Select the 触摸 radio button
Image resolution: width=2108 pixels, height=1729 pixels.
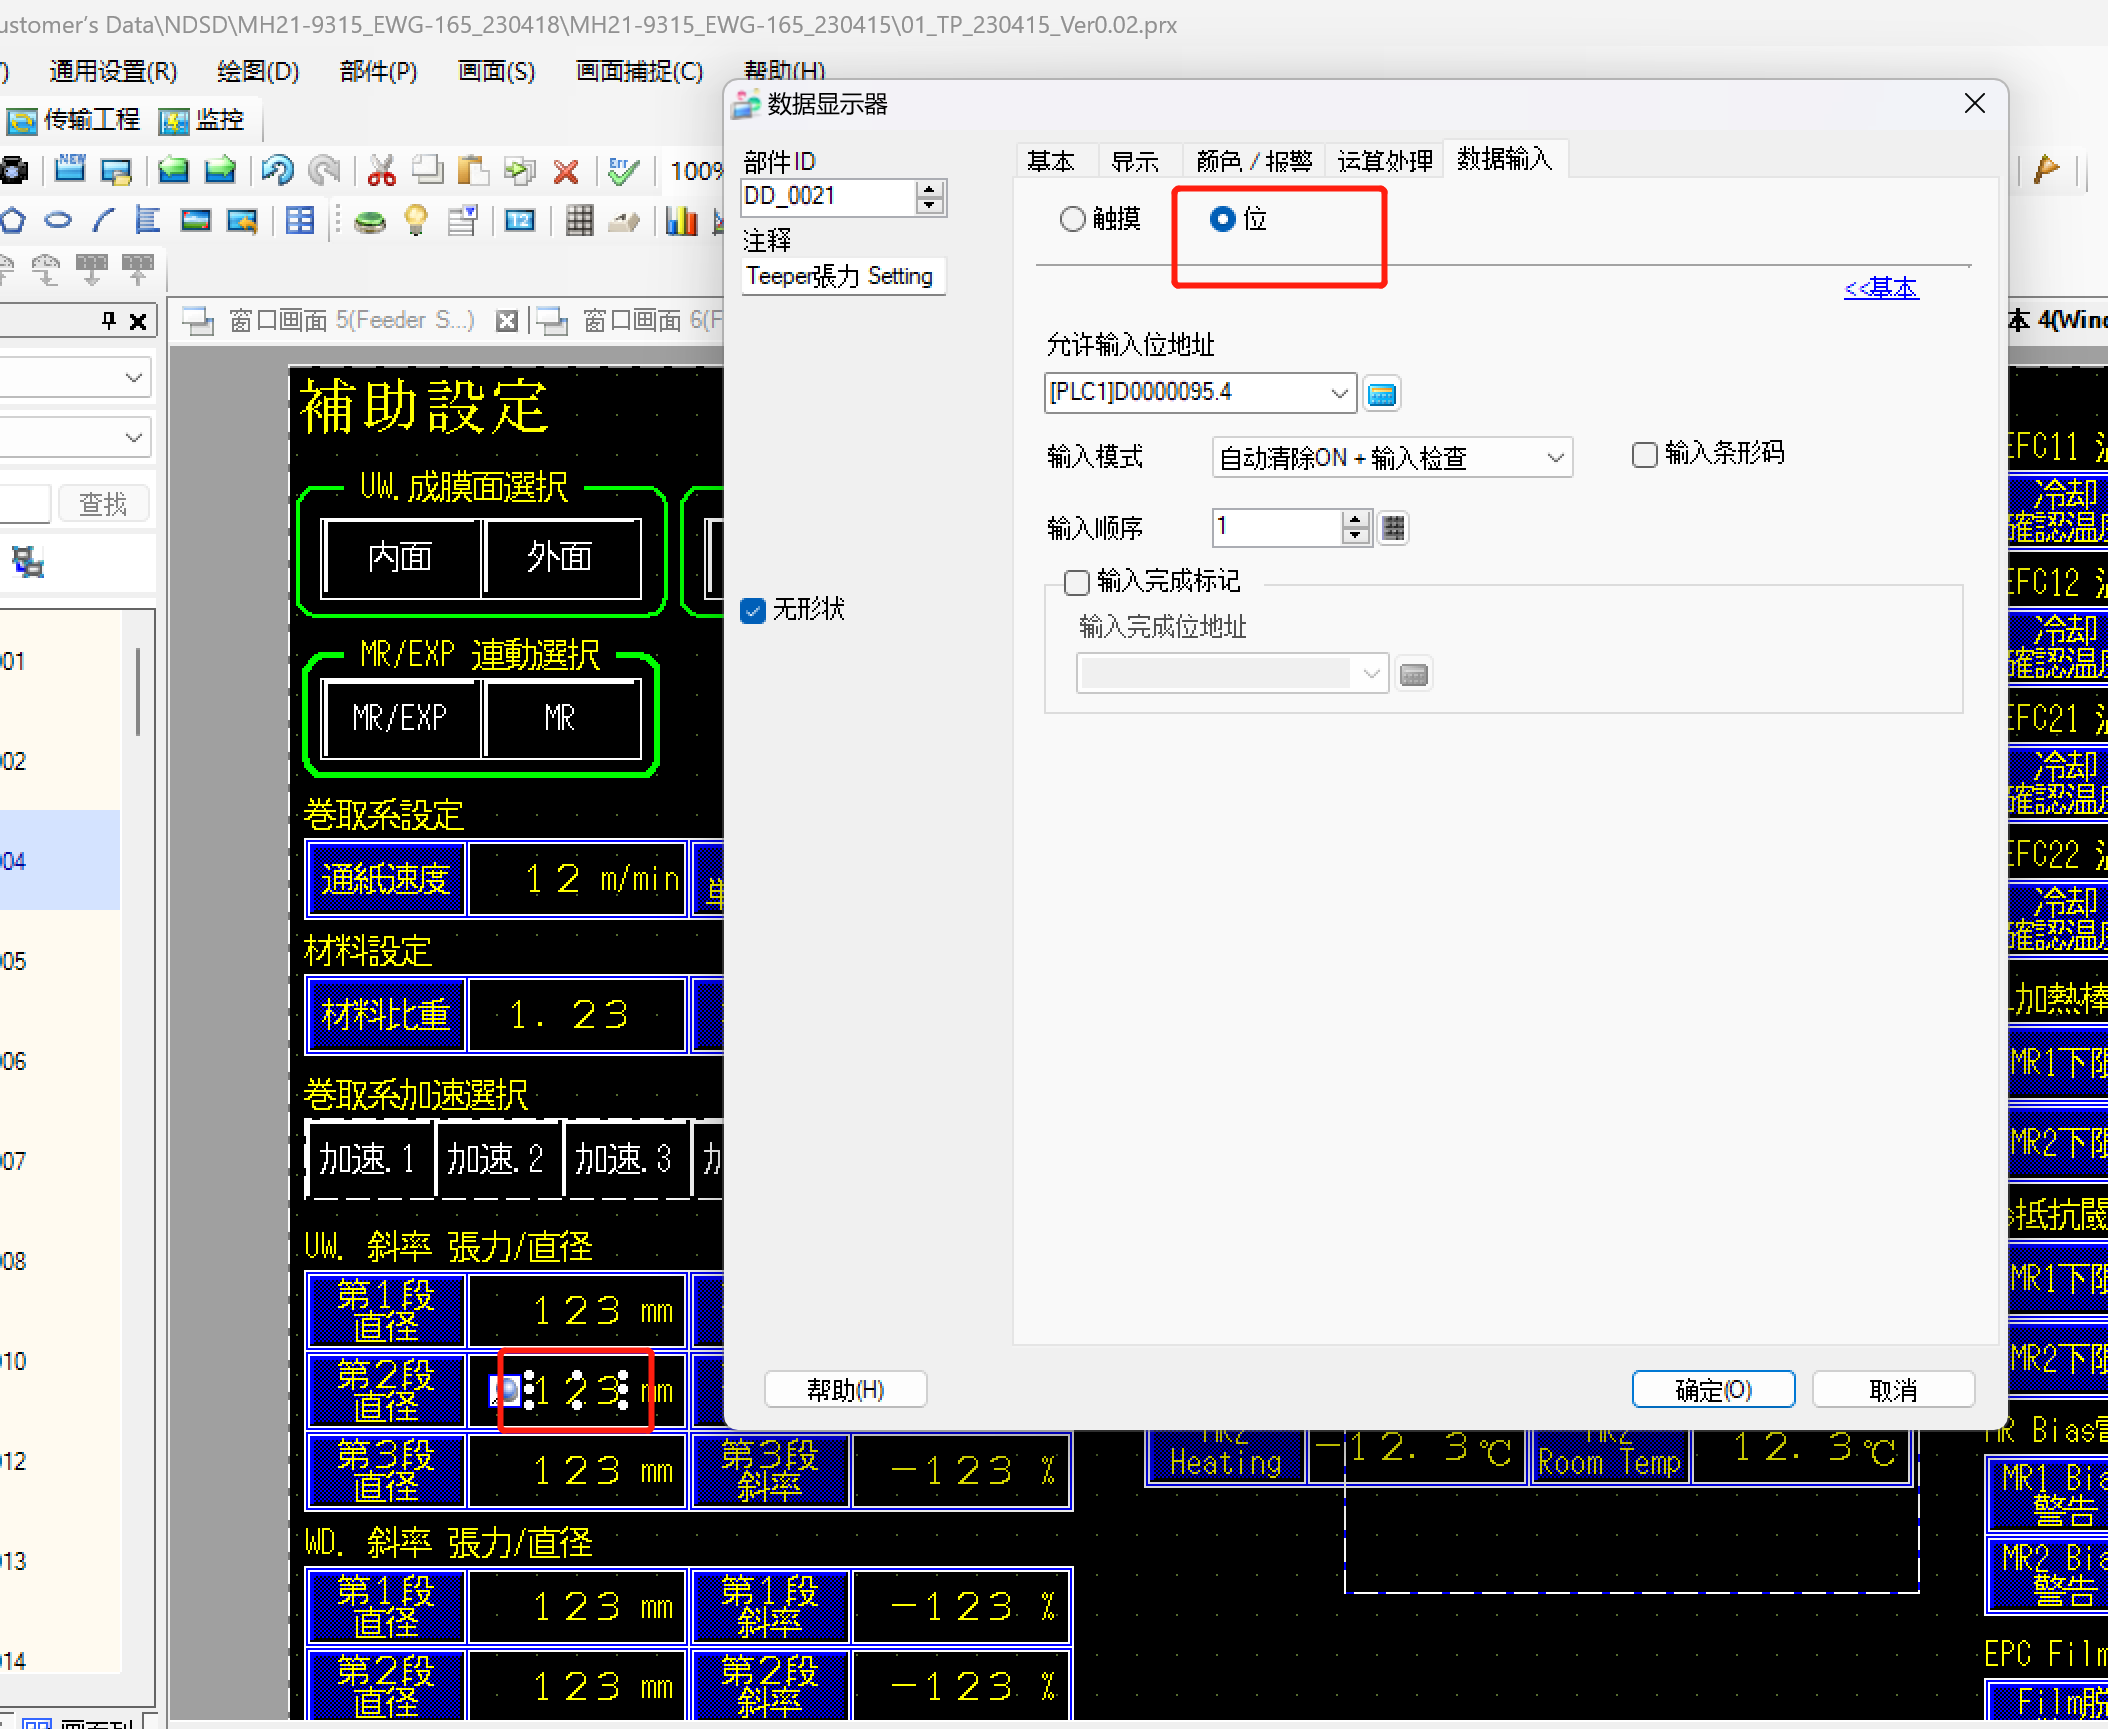[x=1072, y=219]
